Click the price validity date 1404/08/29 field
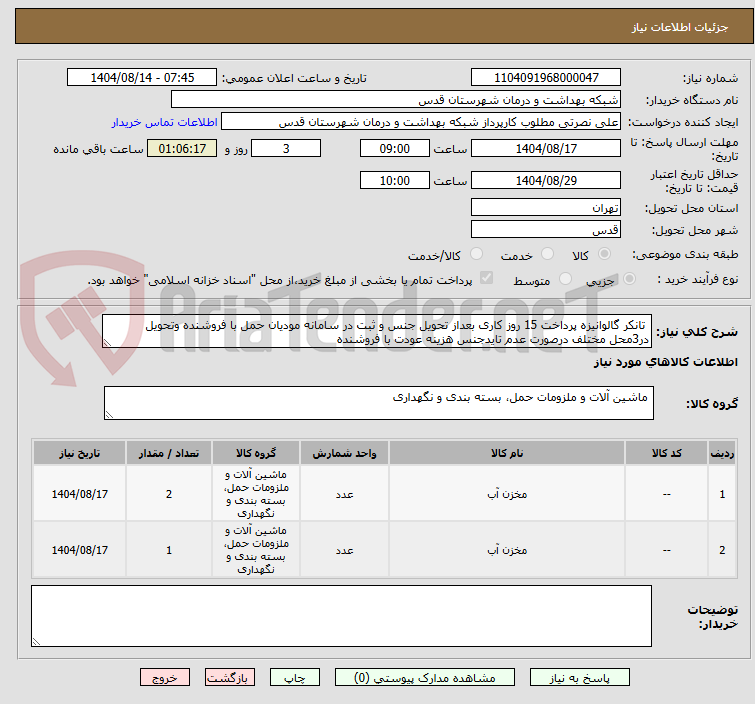Viewport: 755px width, 704px height. click(x=546, y=180)
